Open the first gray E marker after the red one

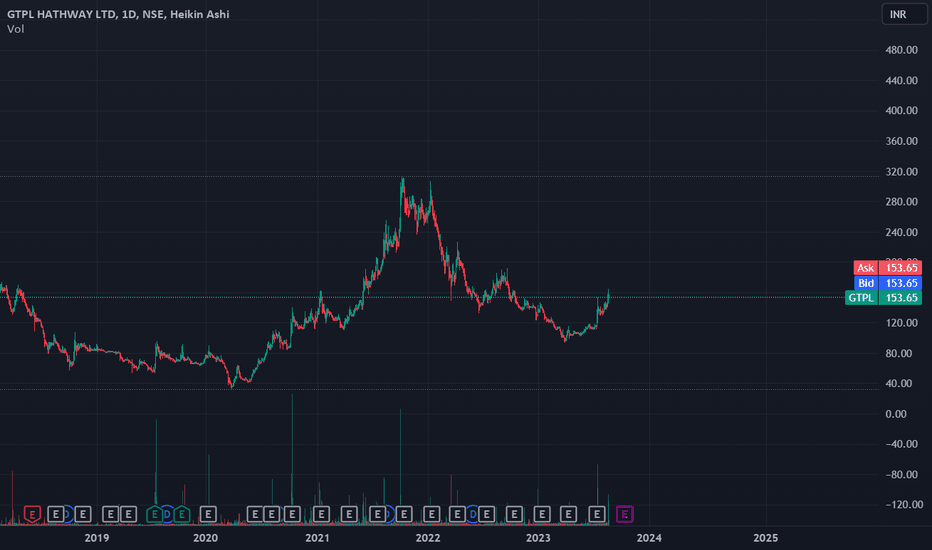point(56,514)
